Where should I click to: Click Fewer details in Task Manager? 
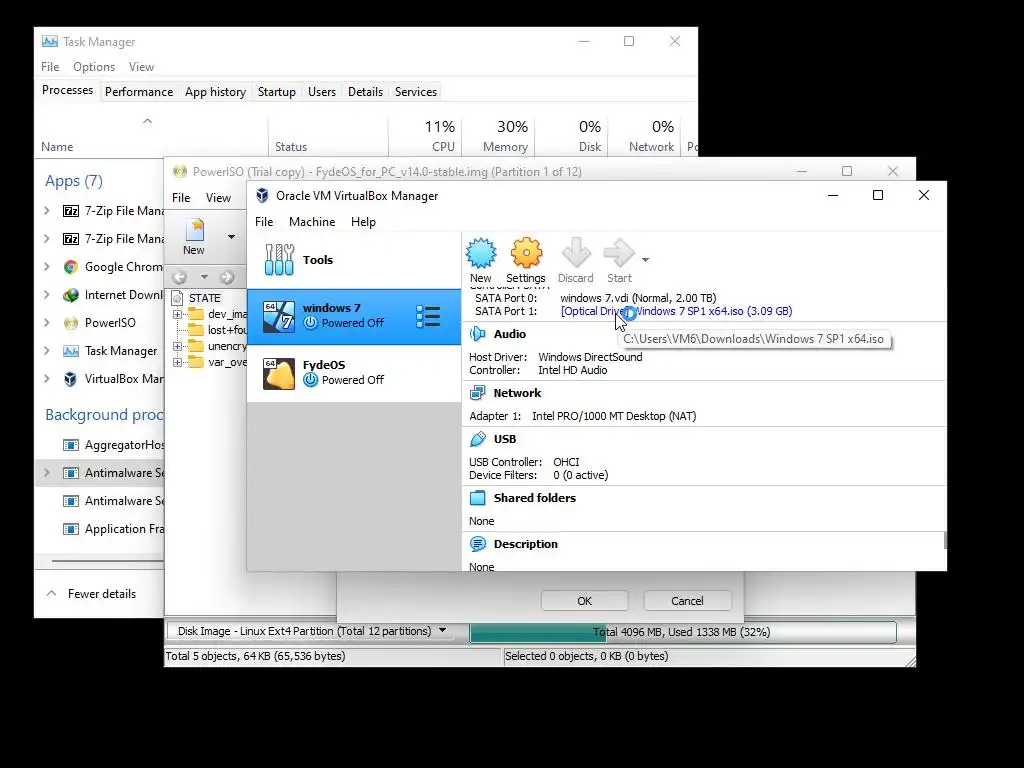(91, 594)
